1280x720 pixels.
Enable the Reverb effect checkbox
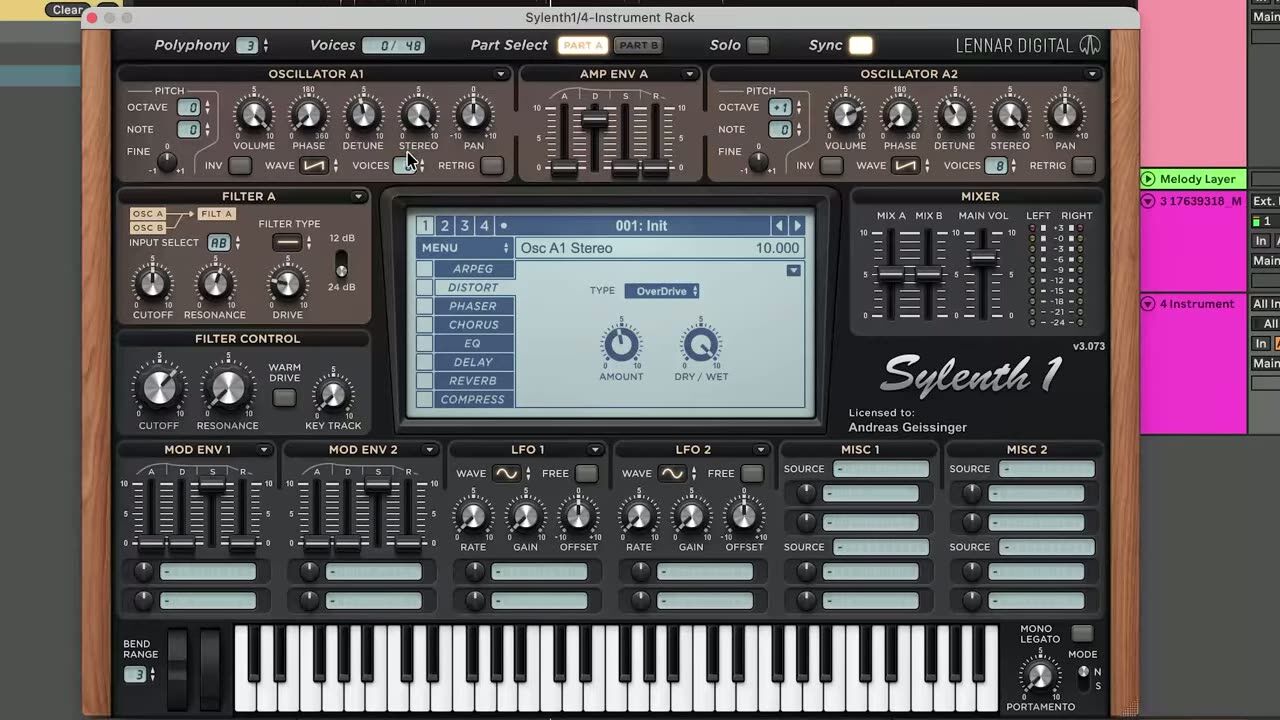[425, 381]
